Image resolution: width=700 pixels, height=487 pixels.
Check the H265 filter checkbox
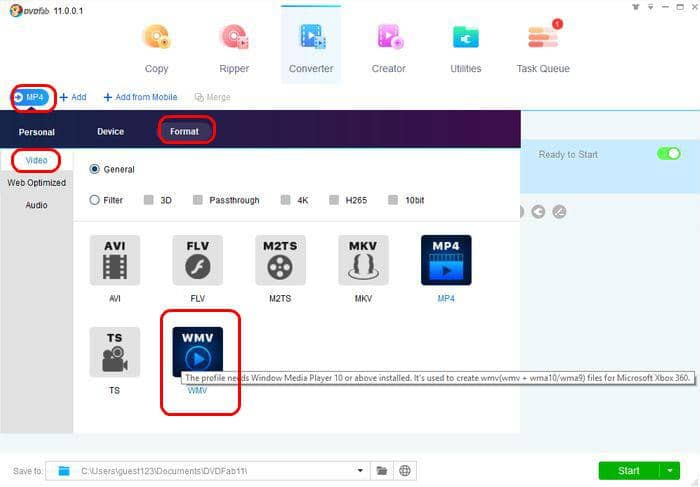coord(333,200)
